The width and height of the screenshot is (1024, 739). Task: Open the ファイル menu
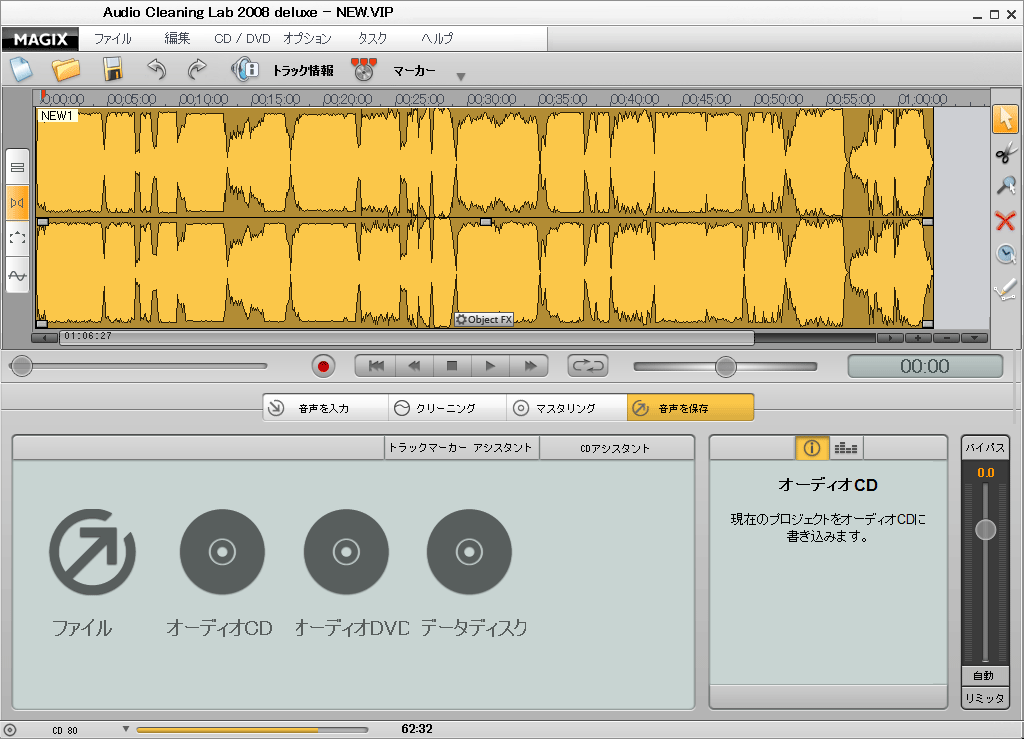(112, 39)
